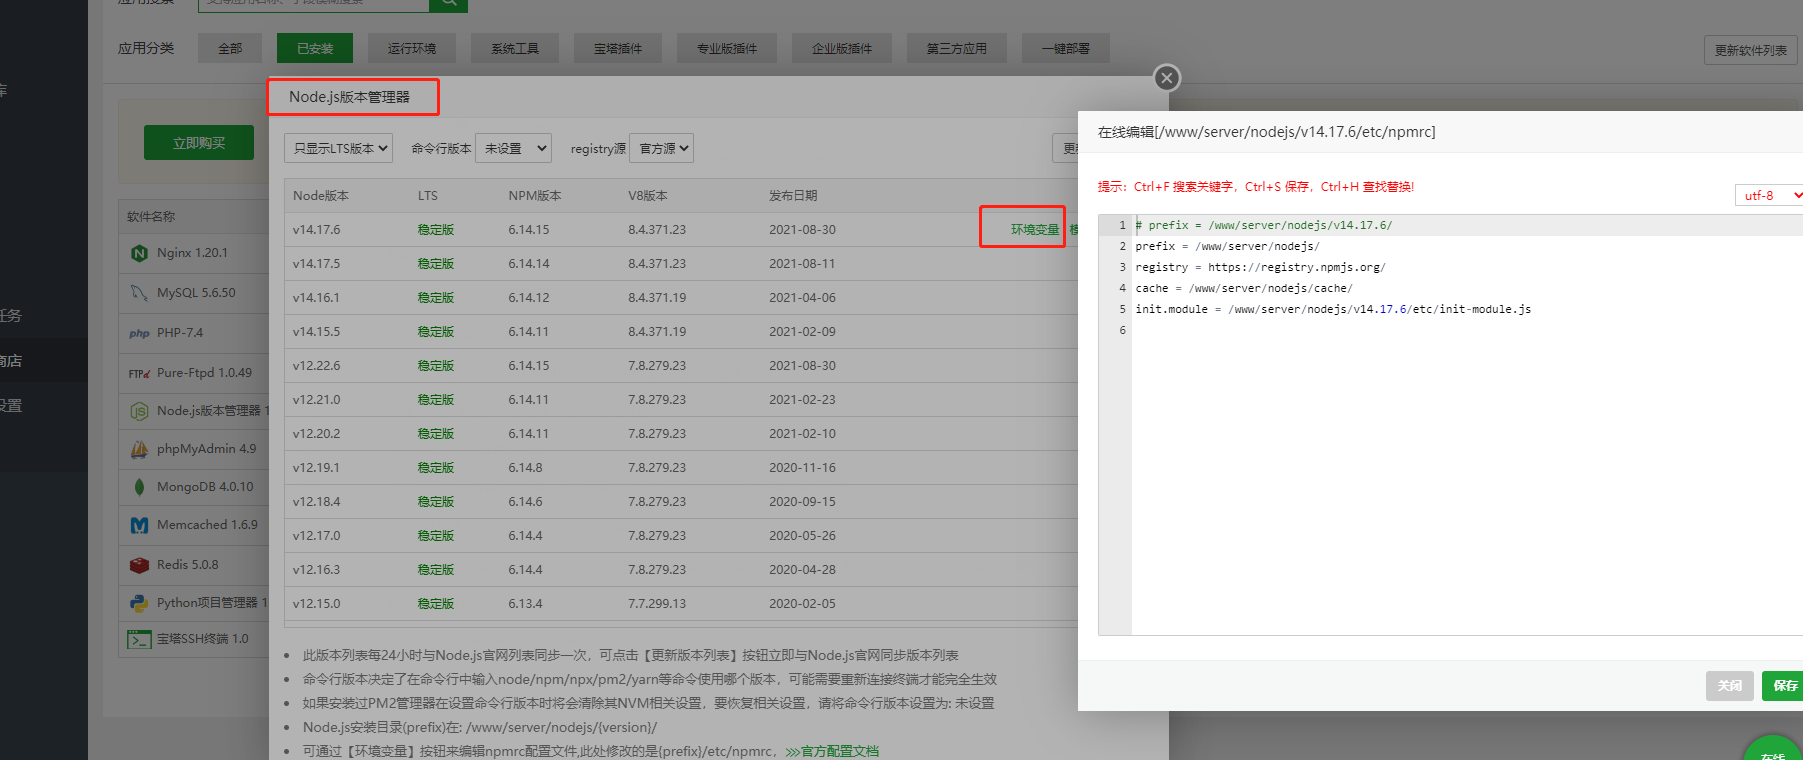Click the NPM版本 column header

(x=535, y=195)
